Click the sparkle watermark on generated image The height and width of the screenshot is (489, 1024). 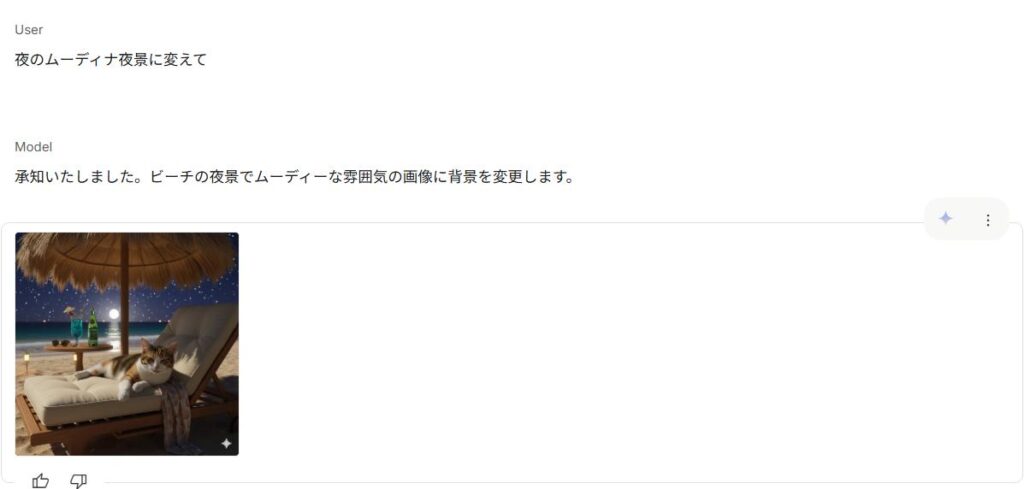coord(226,444)
